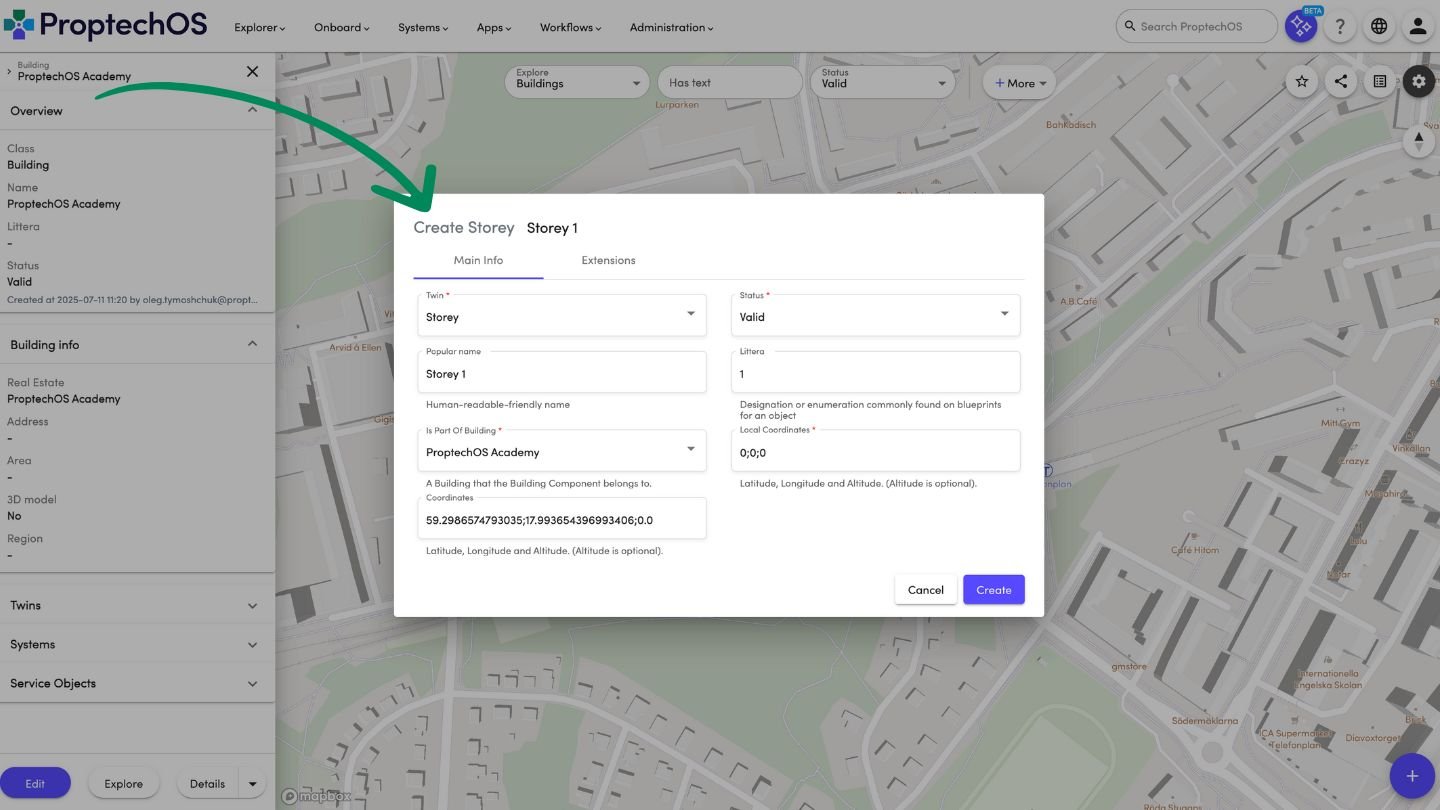1440x810 pixels.
Task: Click the compass north icon
Action: pos(1418,141)
